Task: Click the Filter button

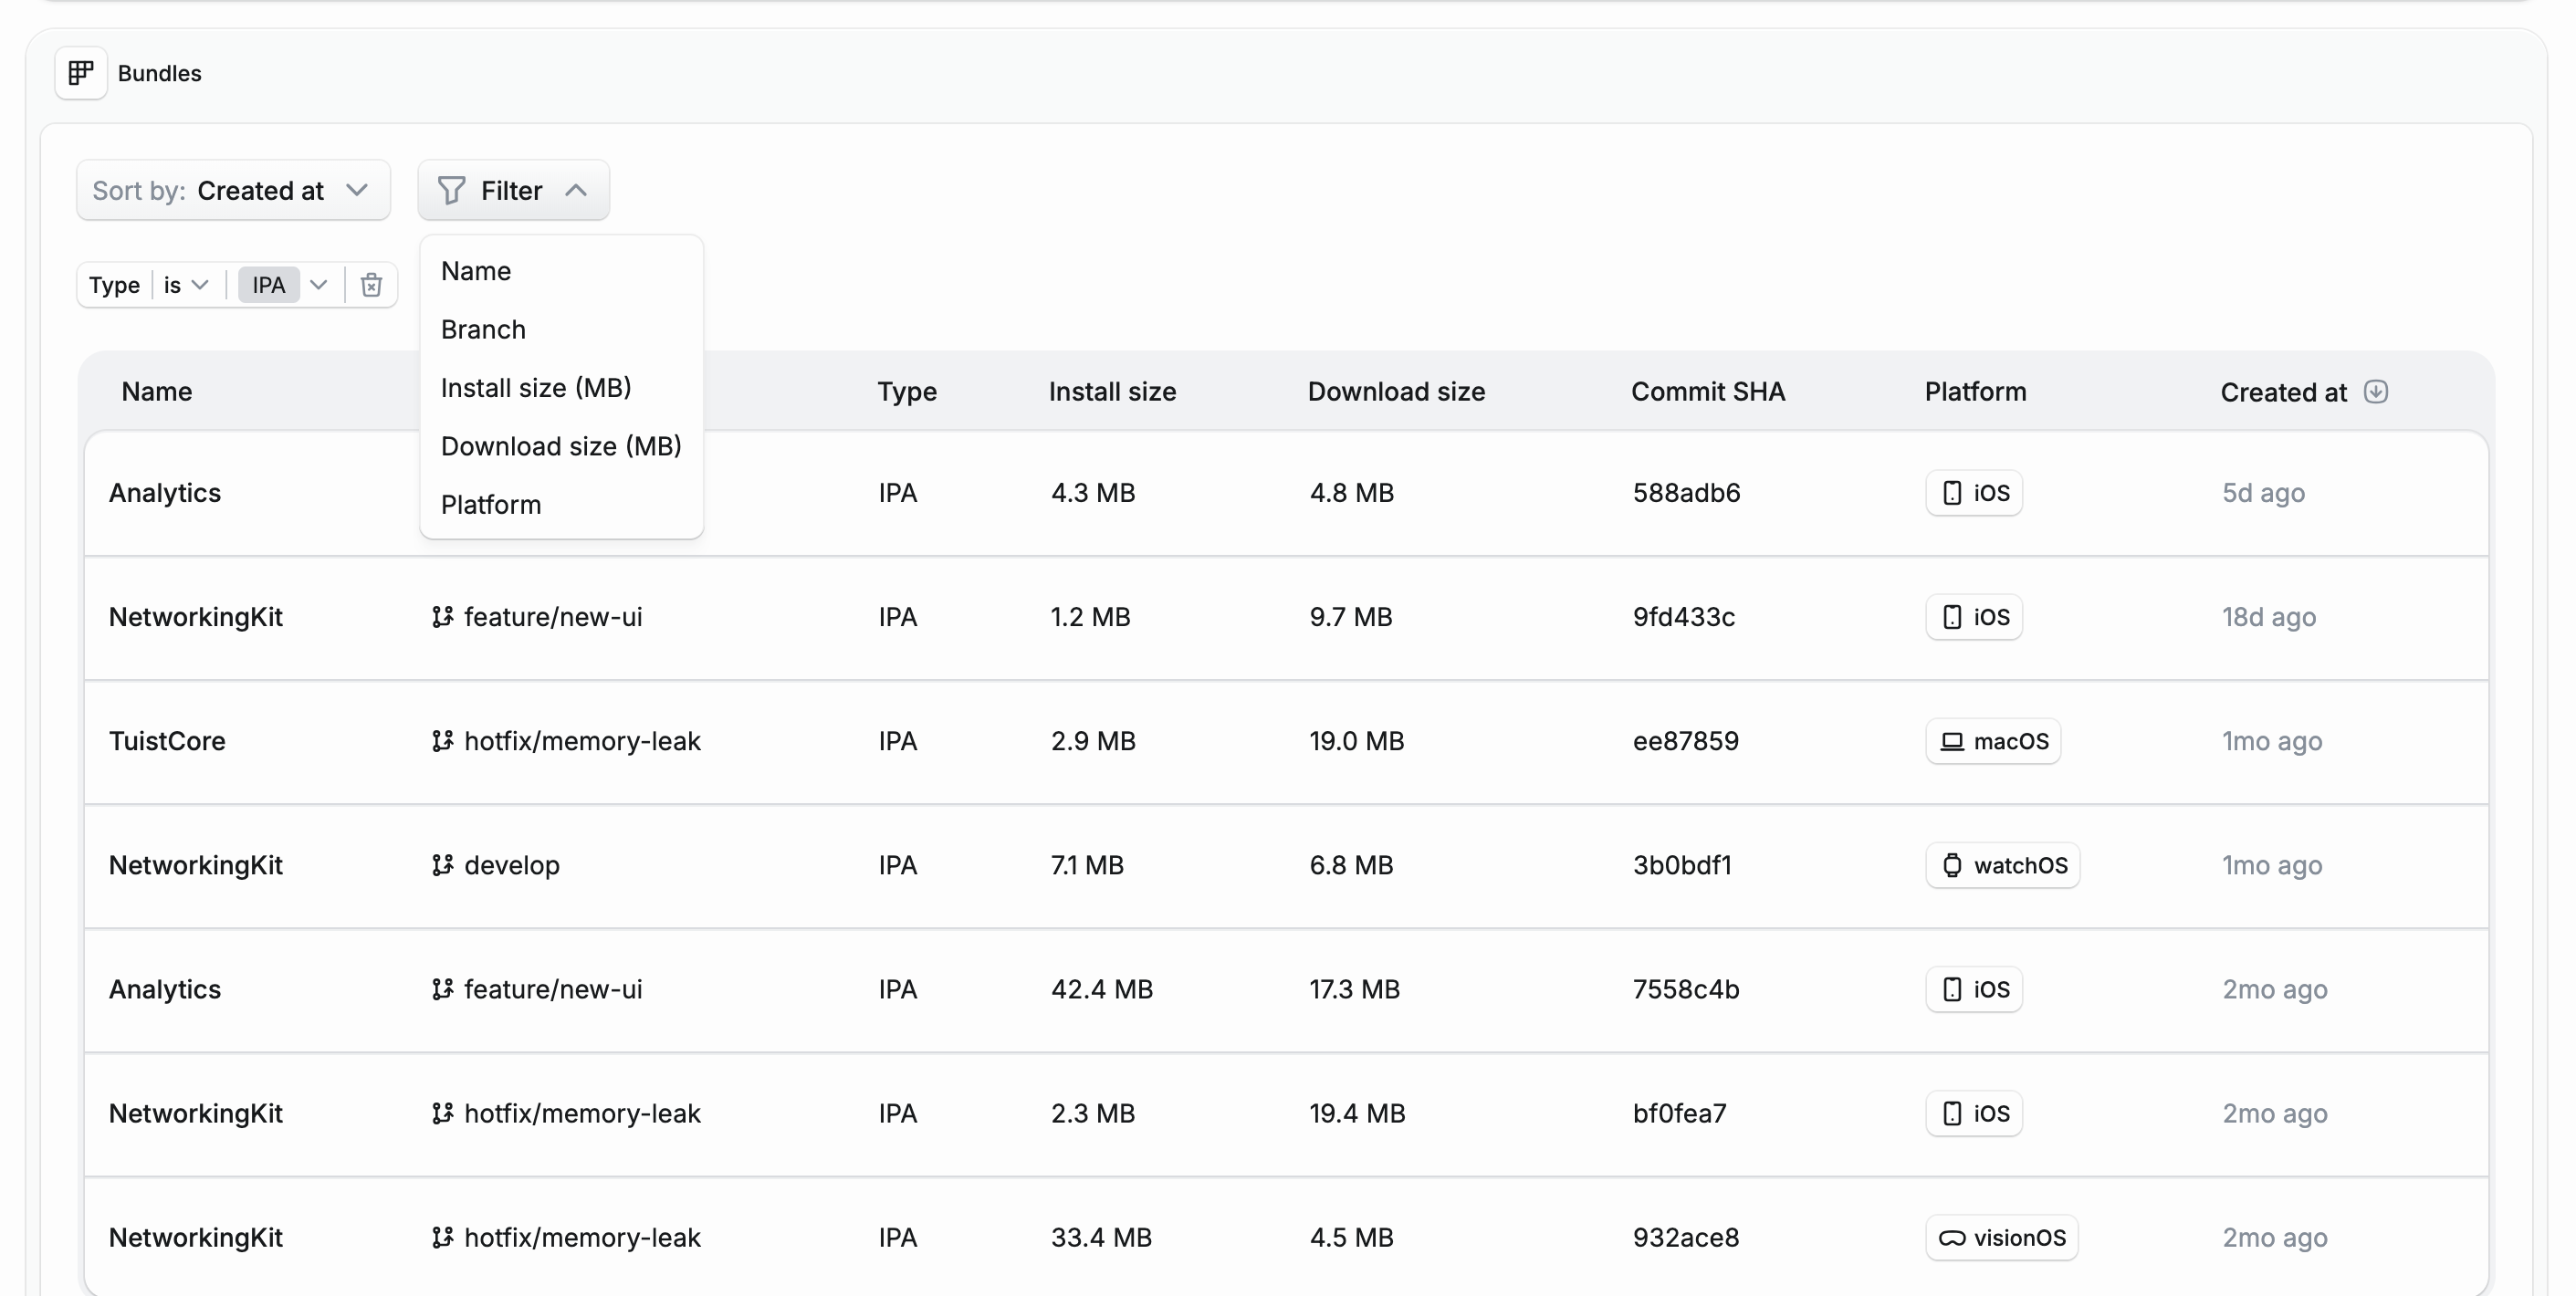Action: coord(513,190)
